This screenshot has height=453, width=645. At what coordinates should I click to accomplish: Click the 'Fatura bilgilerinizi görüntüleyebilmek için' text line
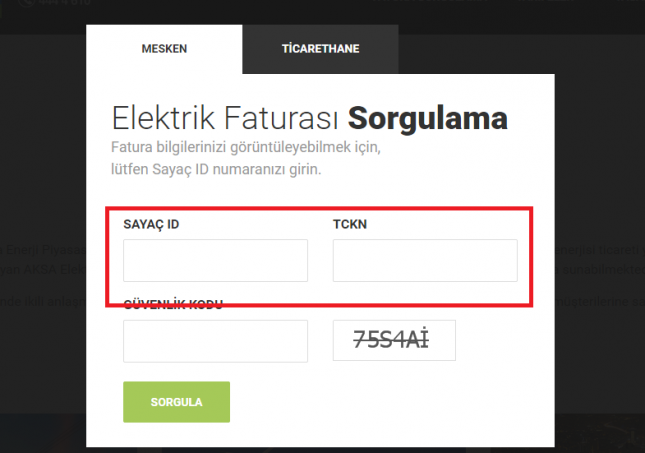[x=247, y=149]
